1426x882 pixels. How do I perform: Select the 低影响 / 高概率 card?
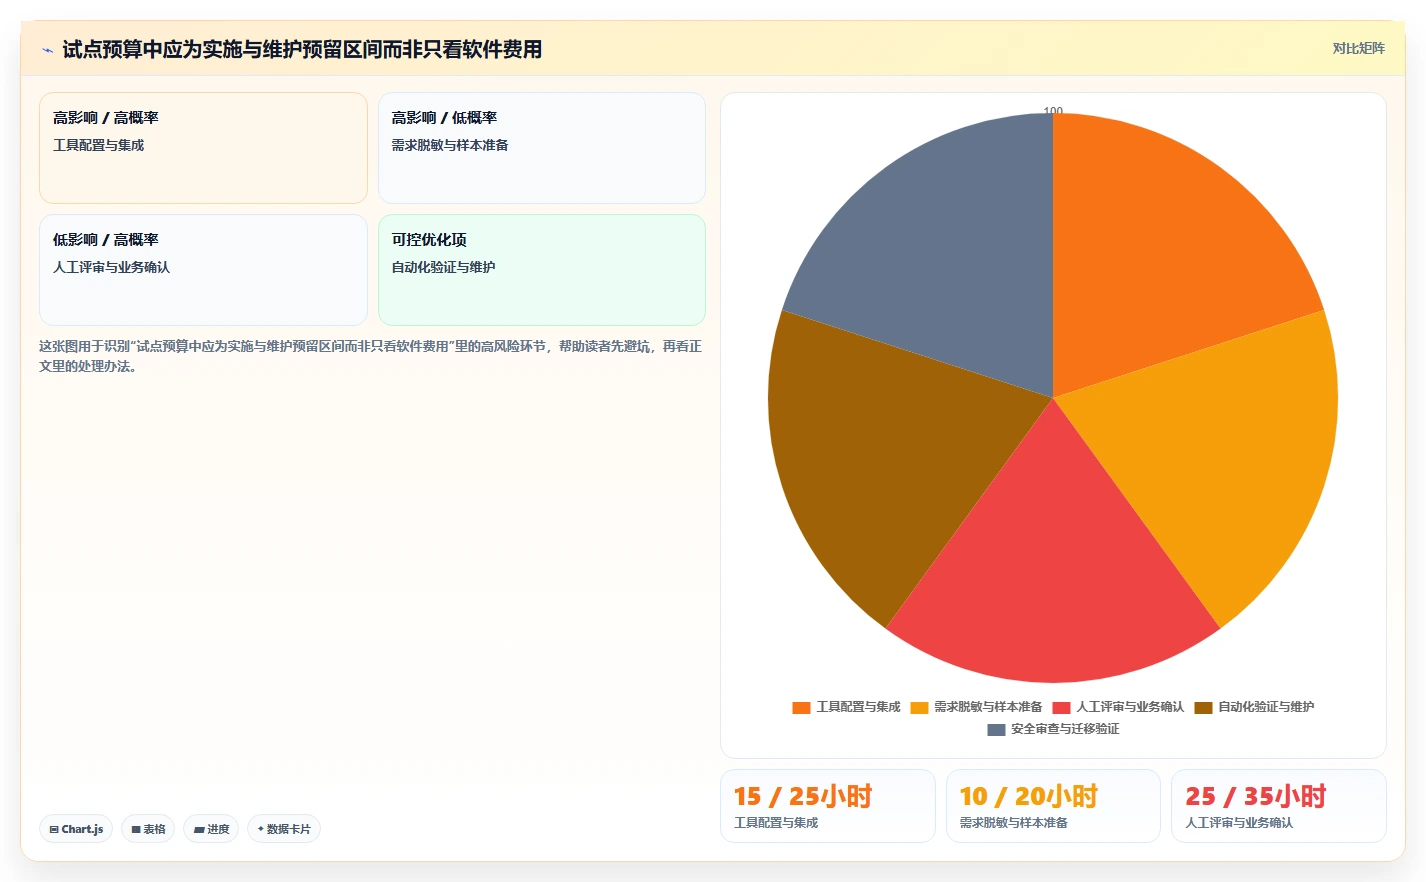click(x=203, y=270)
